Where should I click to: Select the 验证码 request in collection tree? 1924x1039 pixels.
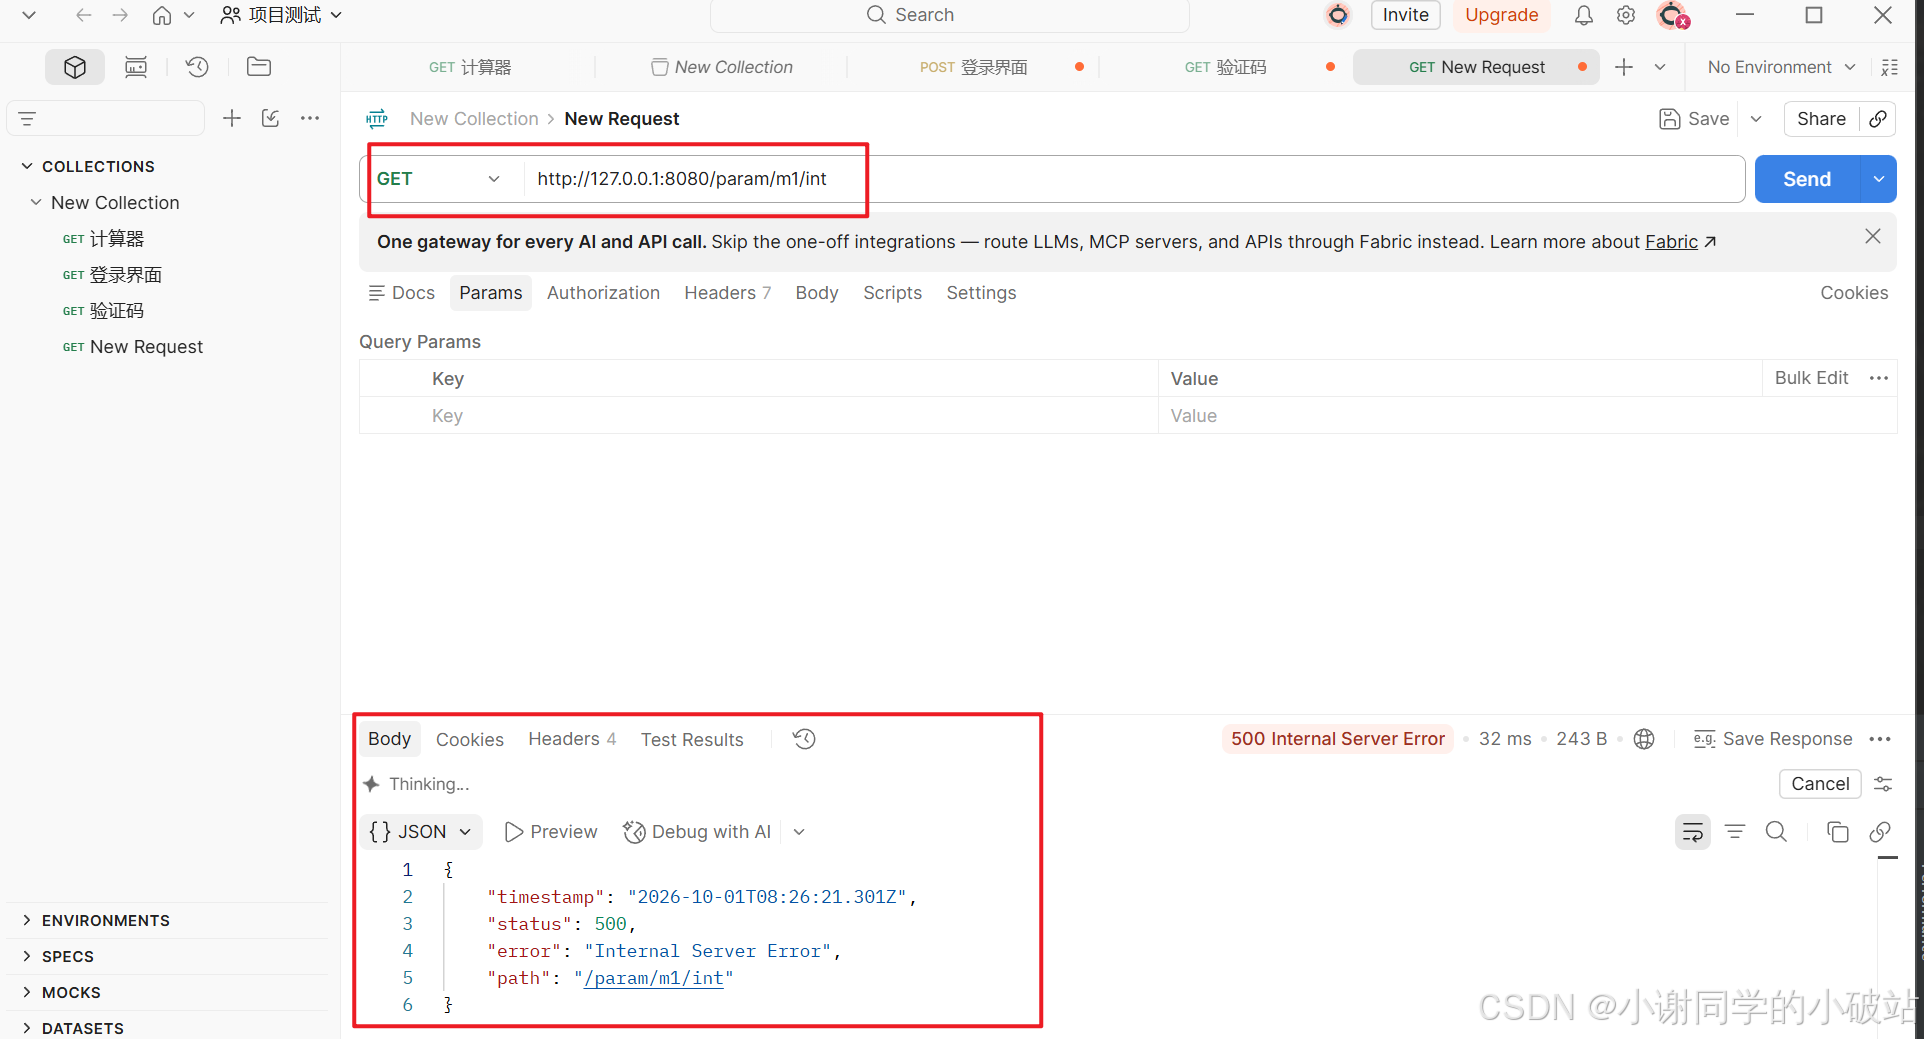(x=116, y=311)
